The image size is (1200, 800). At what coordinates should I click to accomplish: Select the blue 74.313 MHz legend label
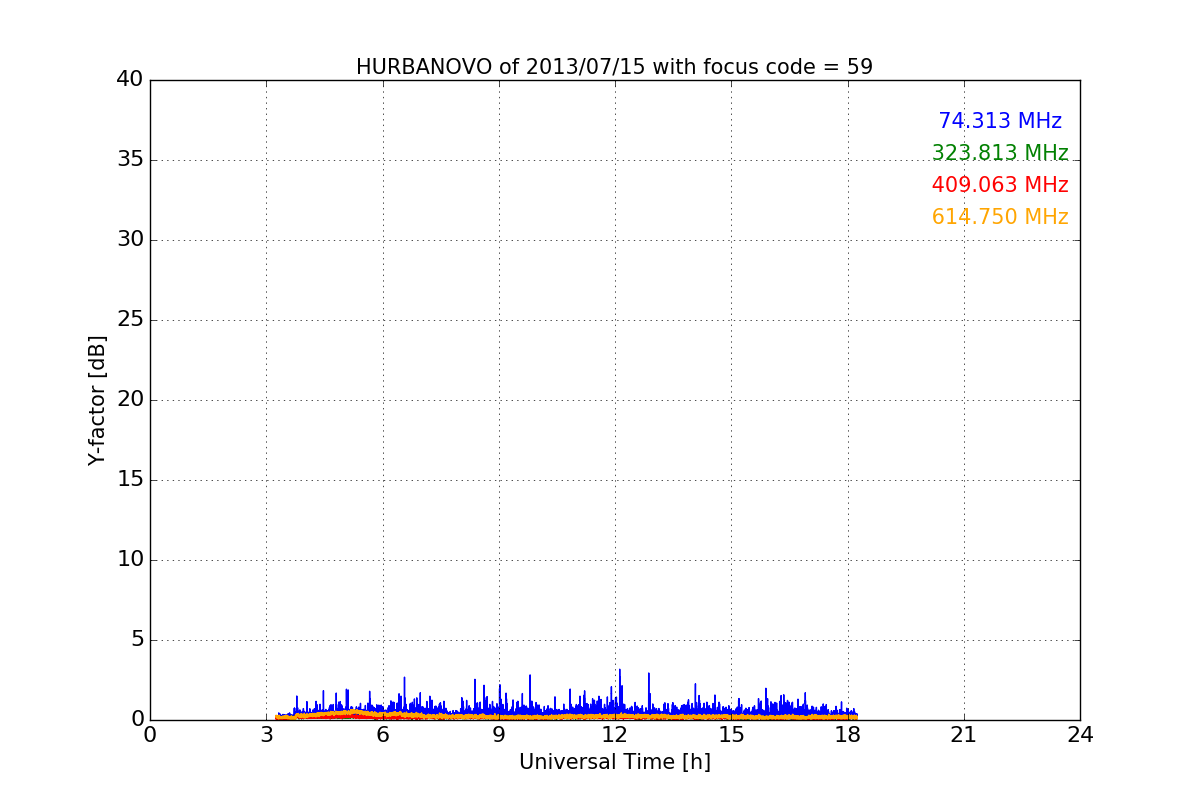point(1000,121)
